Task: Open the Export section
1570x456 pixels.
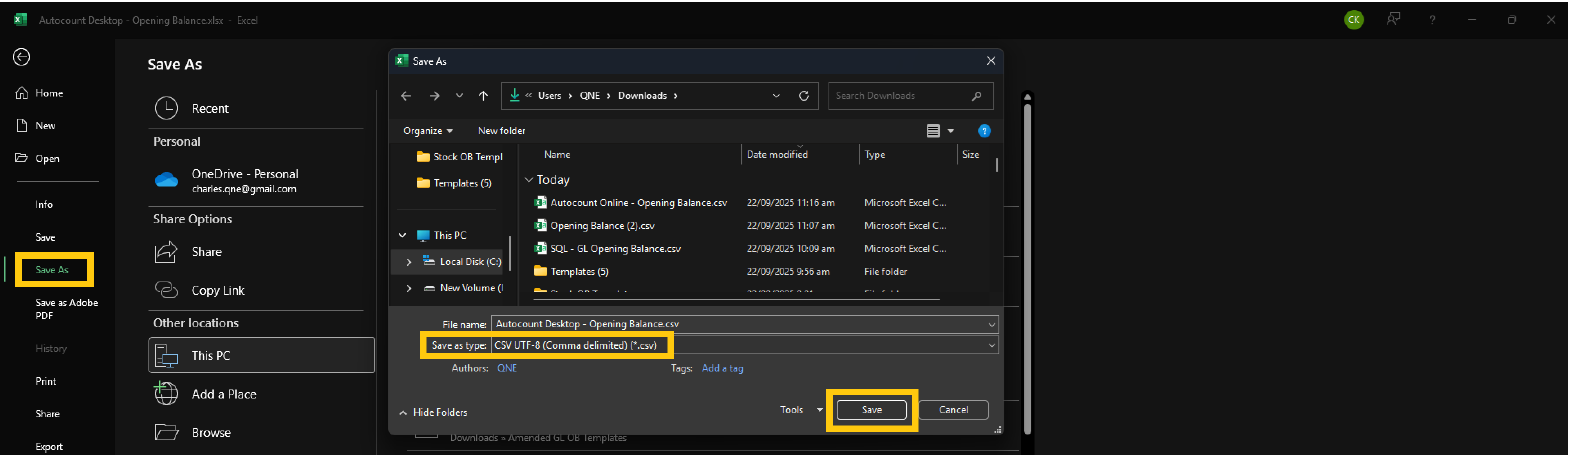Action: pyautogui.click(x=49, y=447)
